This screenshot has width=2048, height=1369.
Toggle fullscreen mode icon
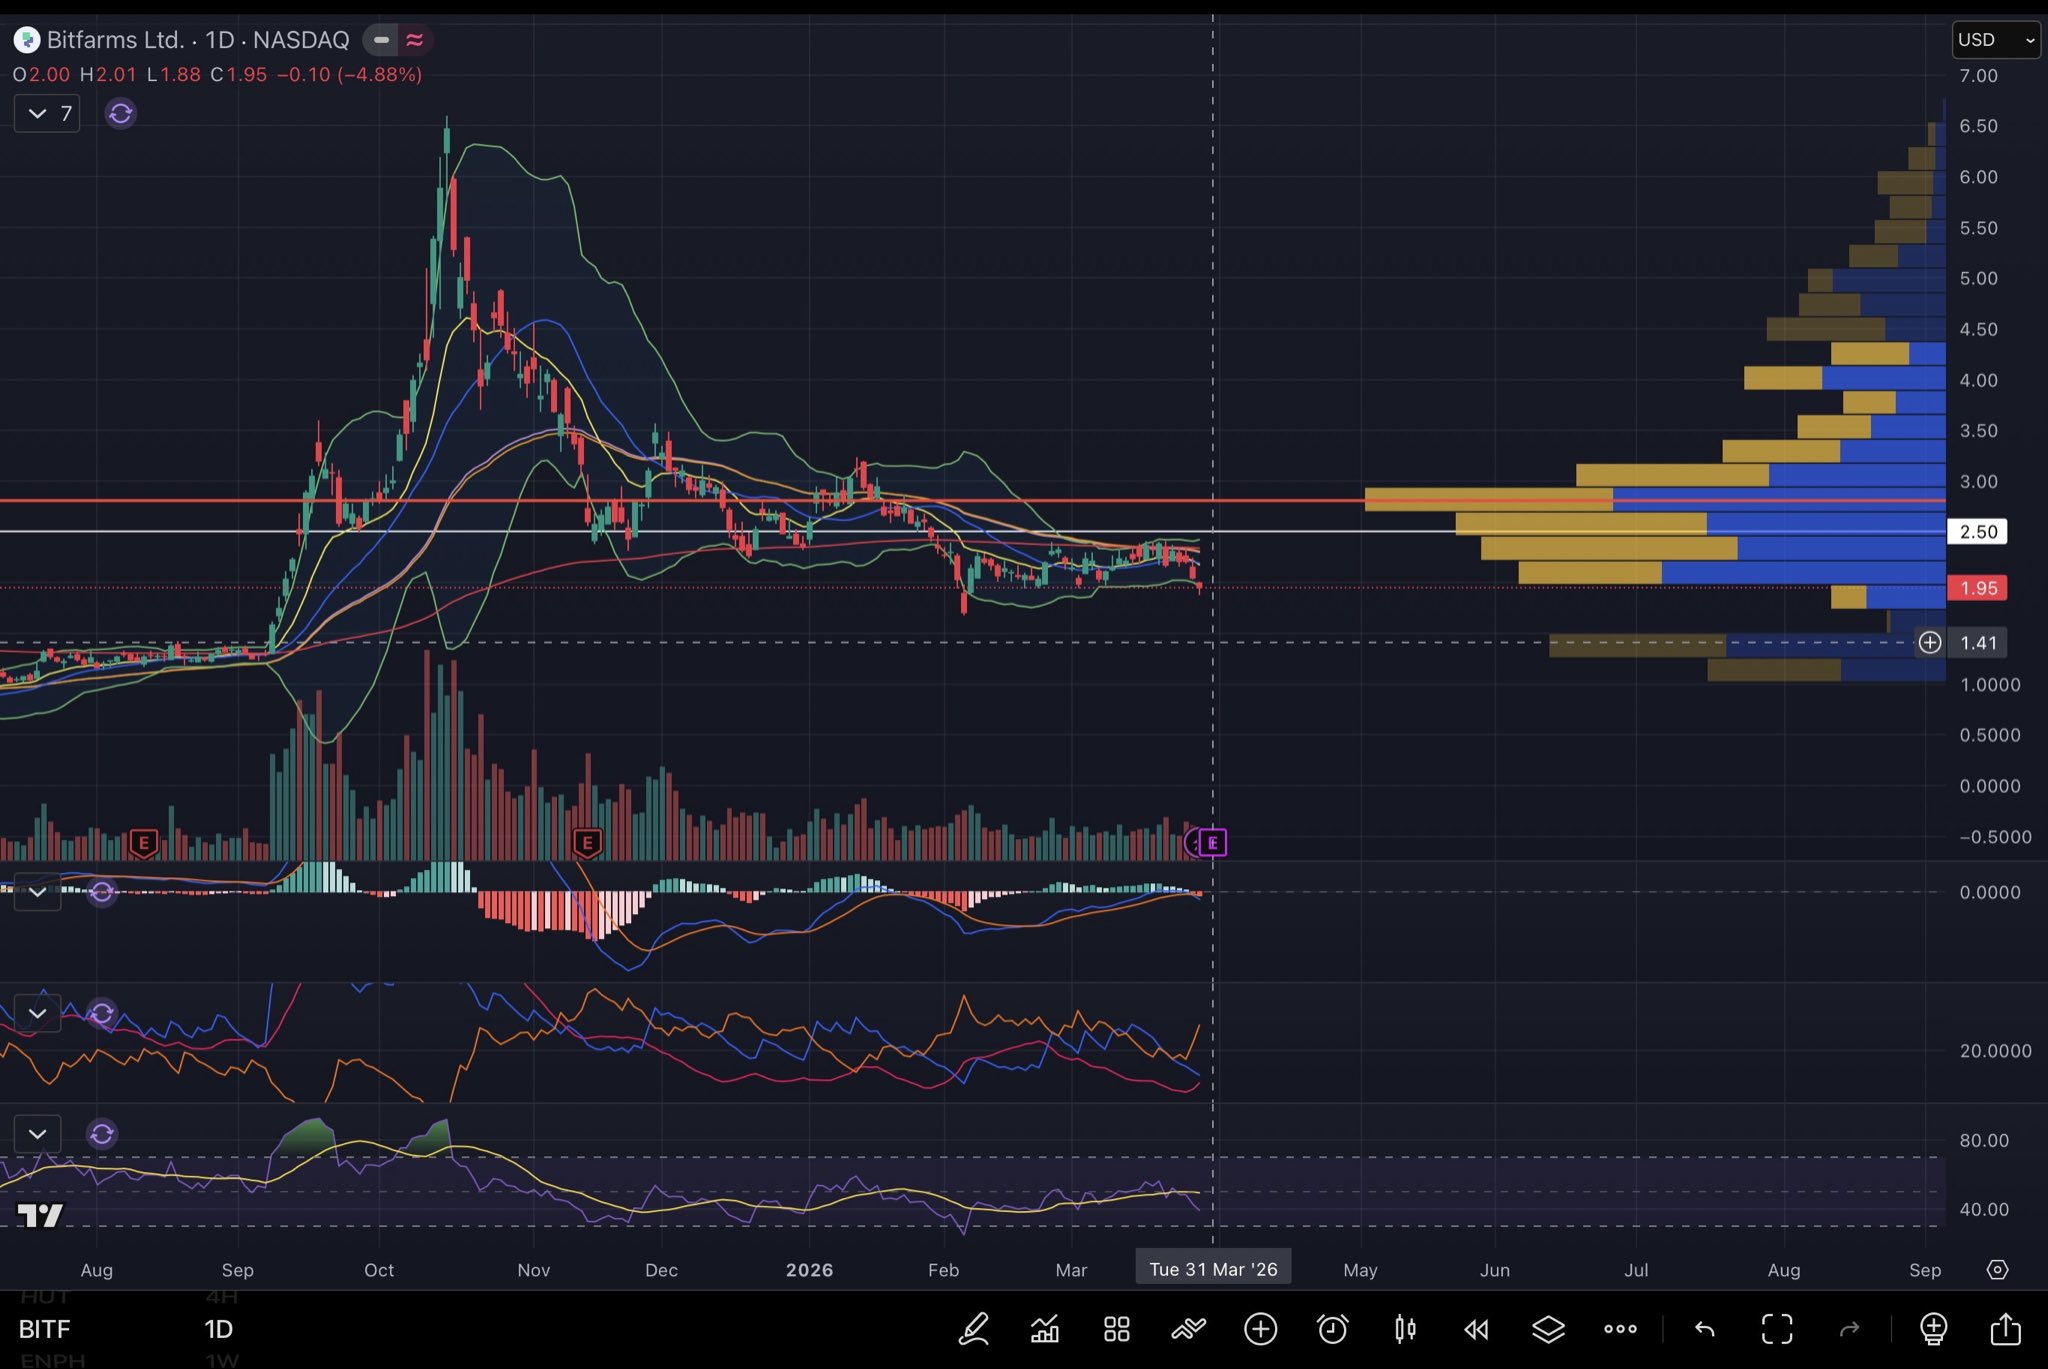[1777, 1329]
